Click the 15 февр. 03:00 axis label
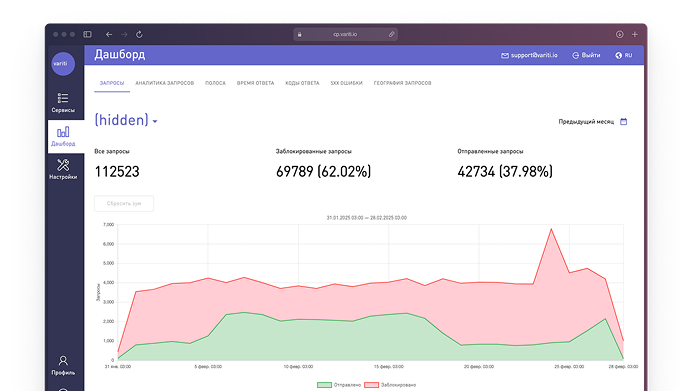 389,367
